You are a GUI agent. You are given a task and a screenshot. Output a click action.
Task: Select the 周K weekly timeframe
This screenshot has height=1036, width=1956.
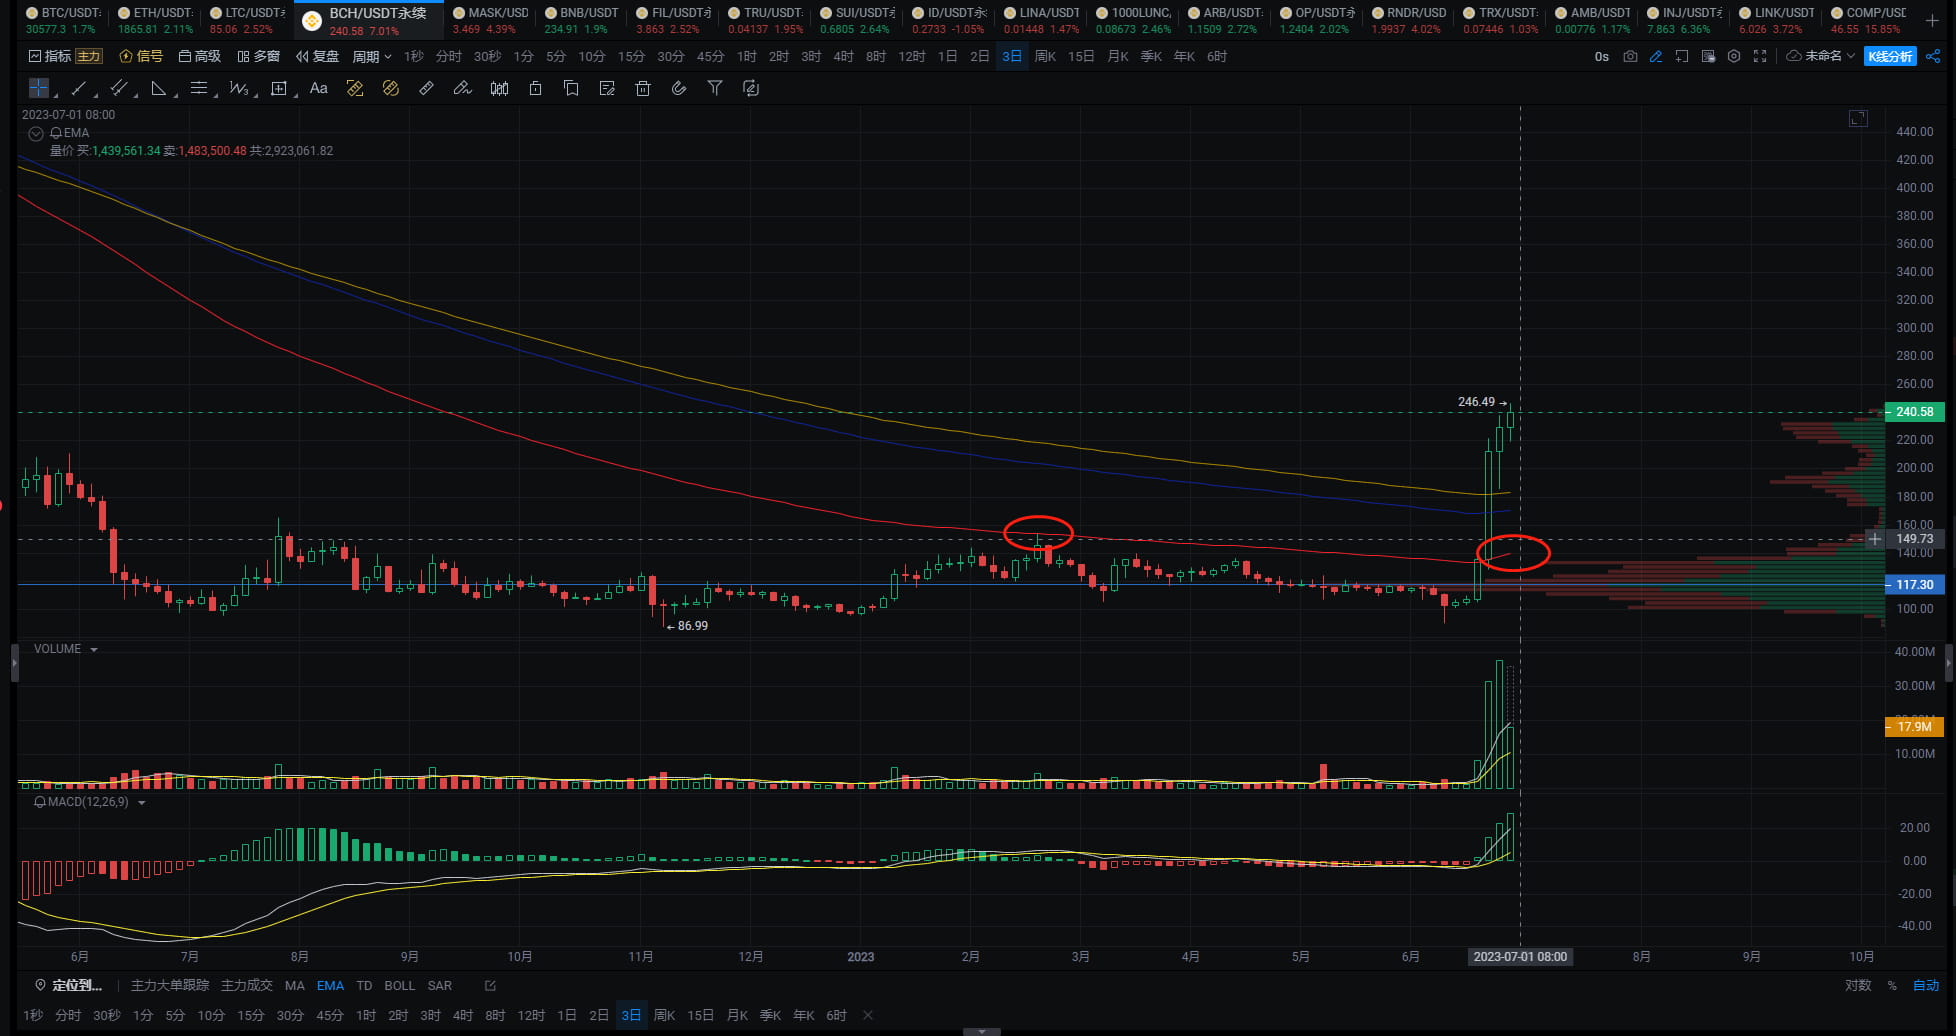1045,56
